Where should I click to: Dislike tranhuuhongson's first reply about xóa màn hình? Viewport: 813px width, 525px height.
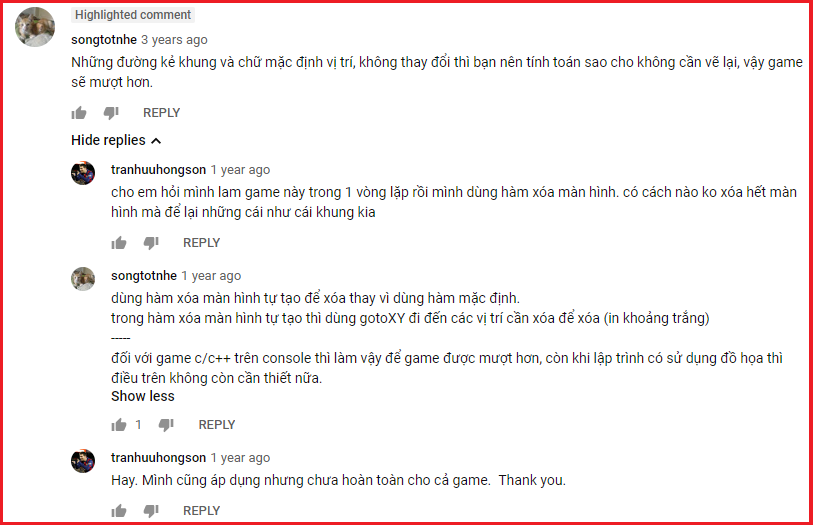pos(151,243)
